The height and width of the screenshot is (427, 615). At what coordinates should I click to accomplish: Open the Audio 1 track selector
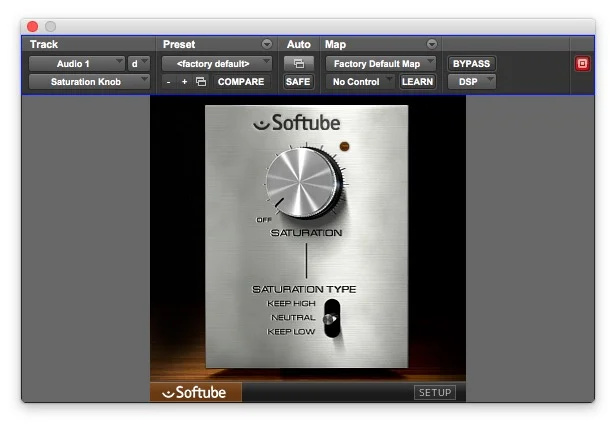(x=77, y=64)
